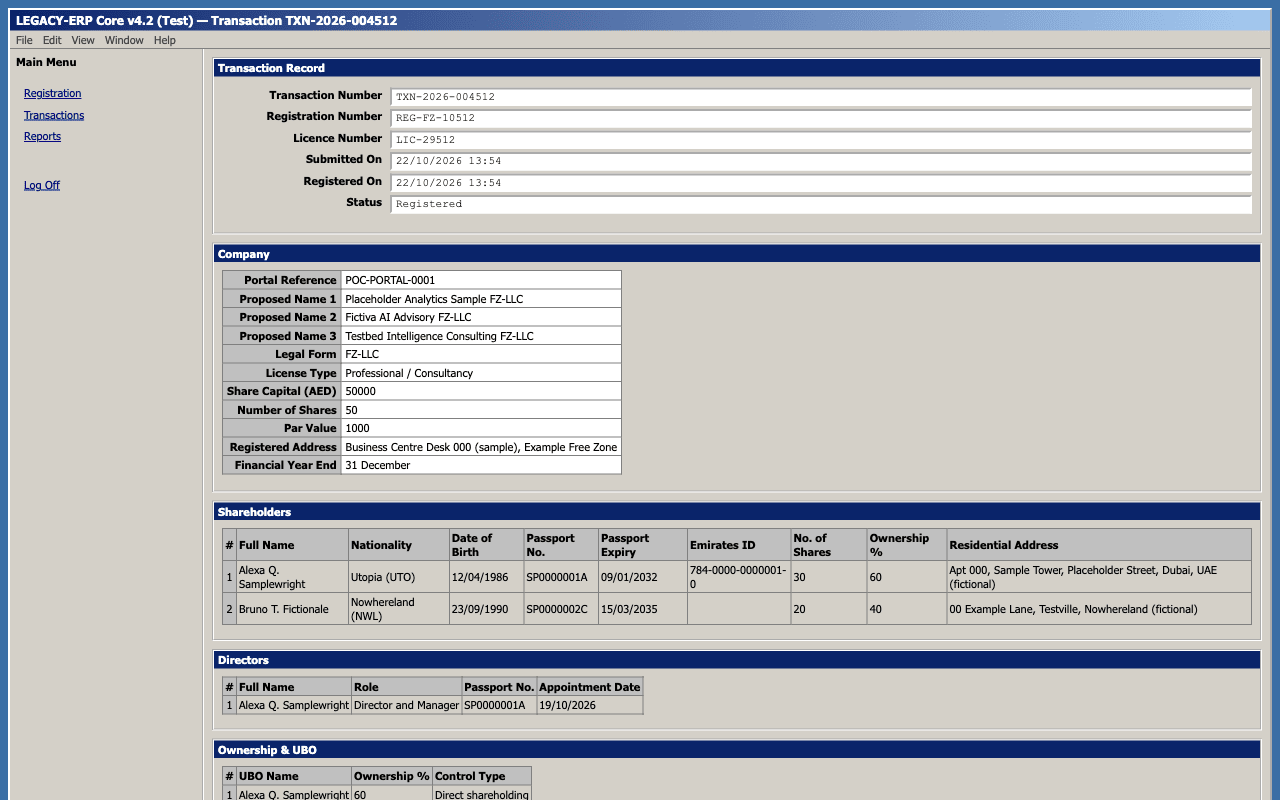This screenshot has width=1280, height=800.
Task: Click Fictiva AI Advisory FZ-LLC name
Action: (x=481, y=317)
